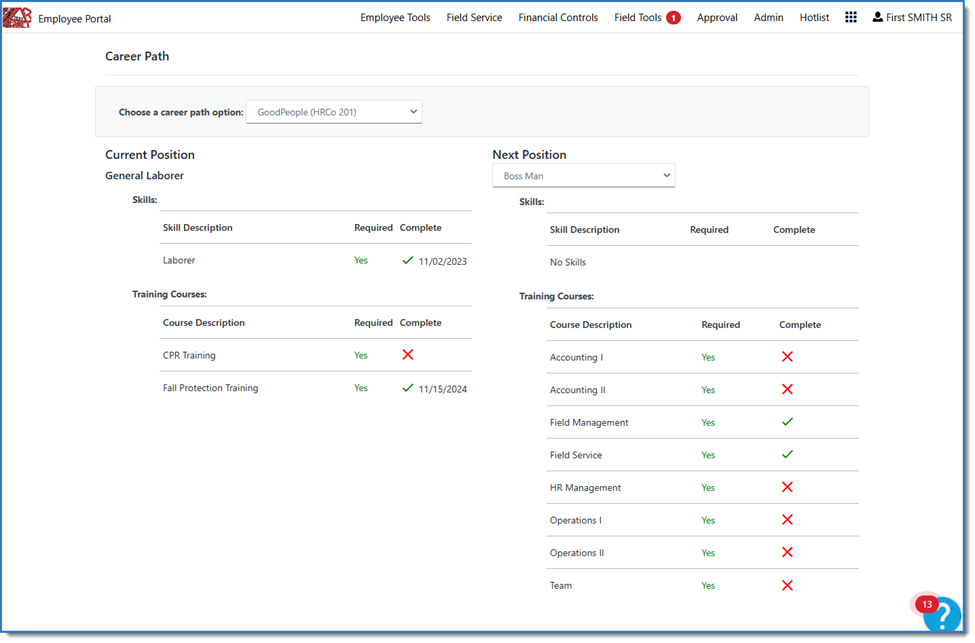Screen dimensions: 975x643
Task: Click the red X for HR Management
Action: click(x=787, y=487)
